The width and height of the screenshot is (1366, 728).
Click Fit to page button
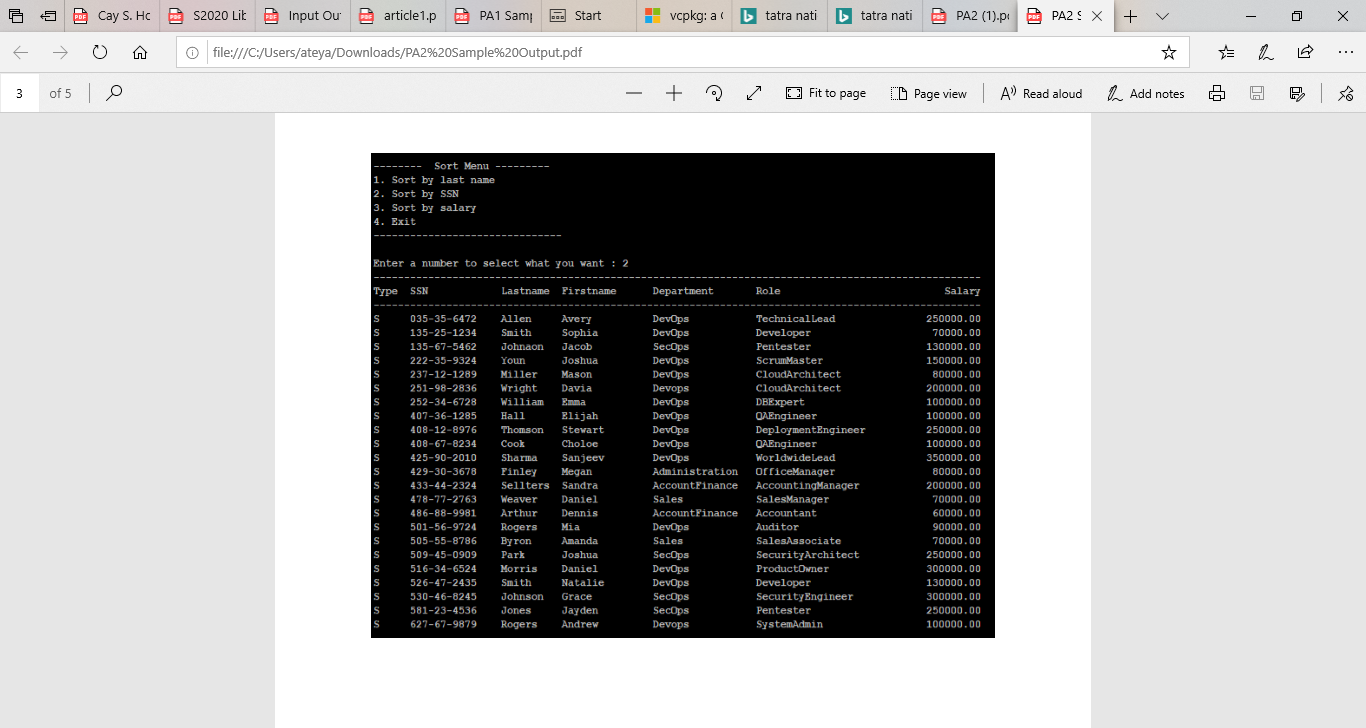tap(825, 93)
